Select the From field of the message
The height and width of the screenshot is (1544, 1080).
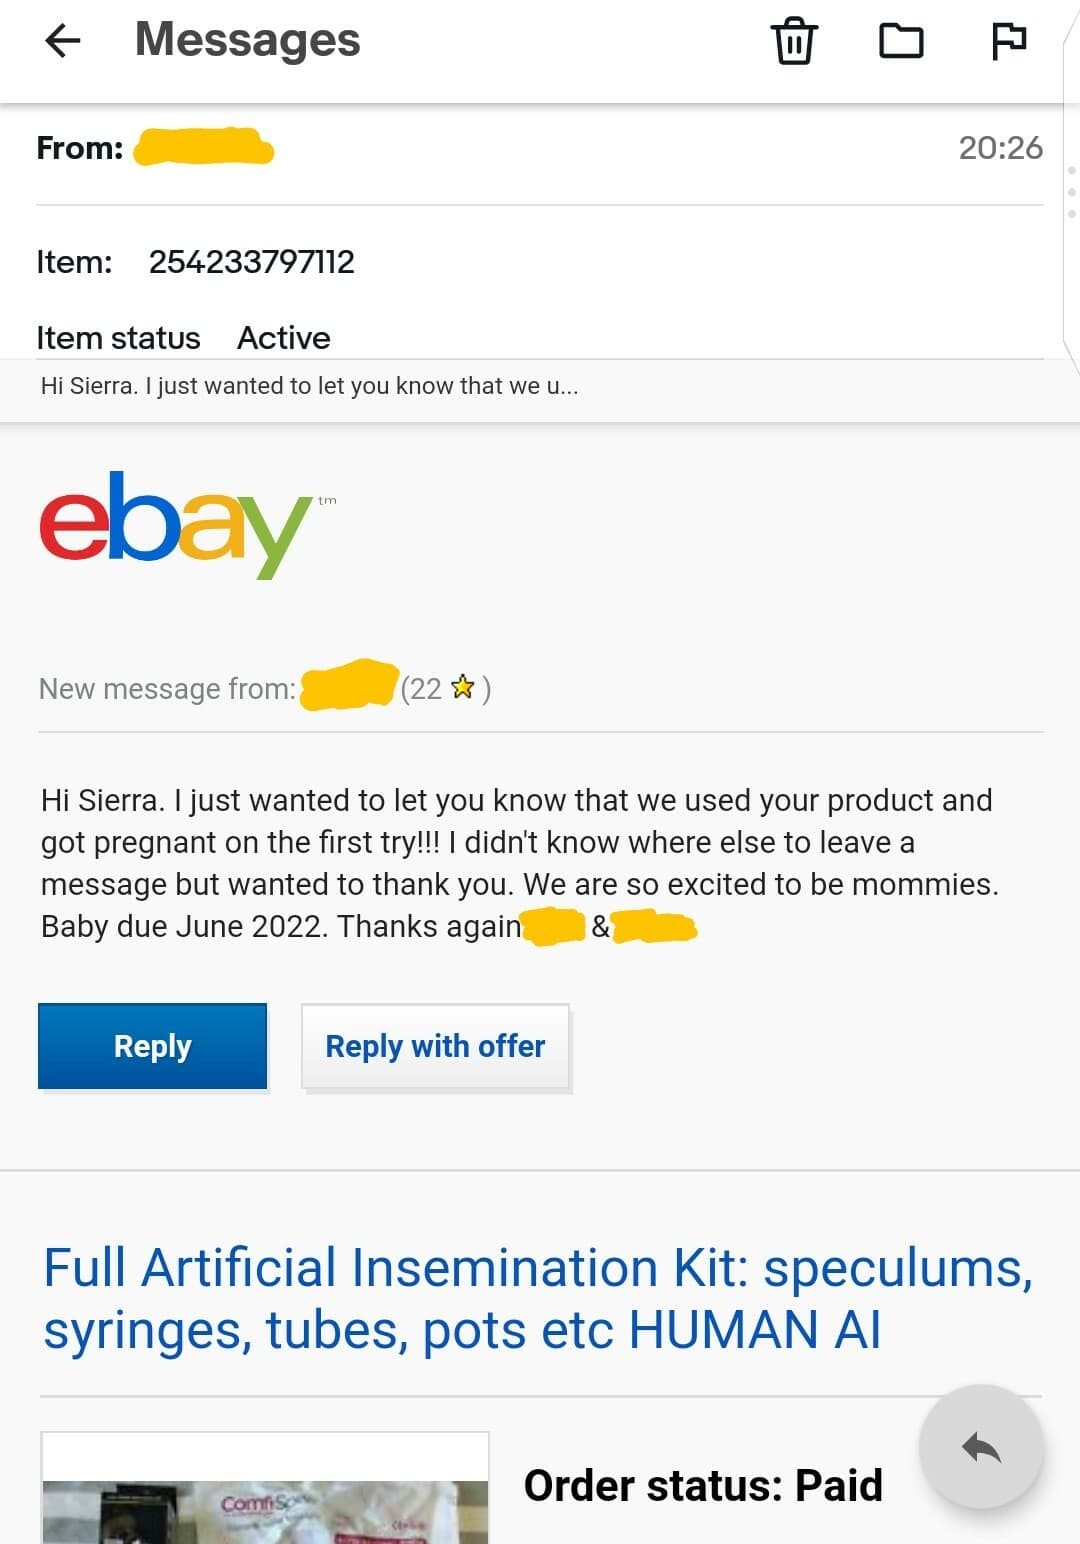76,147
